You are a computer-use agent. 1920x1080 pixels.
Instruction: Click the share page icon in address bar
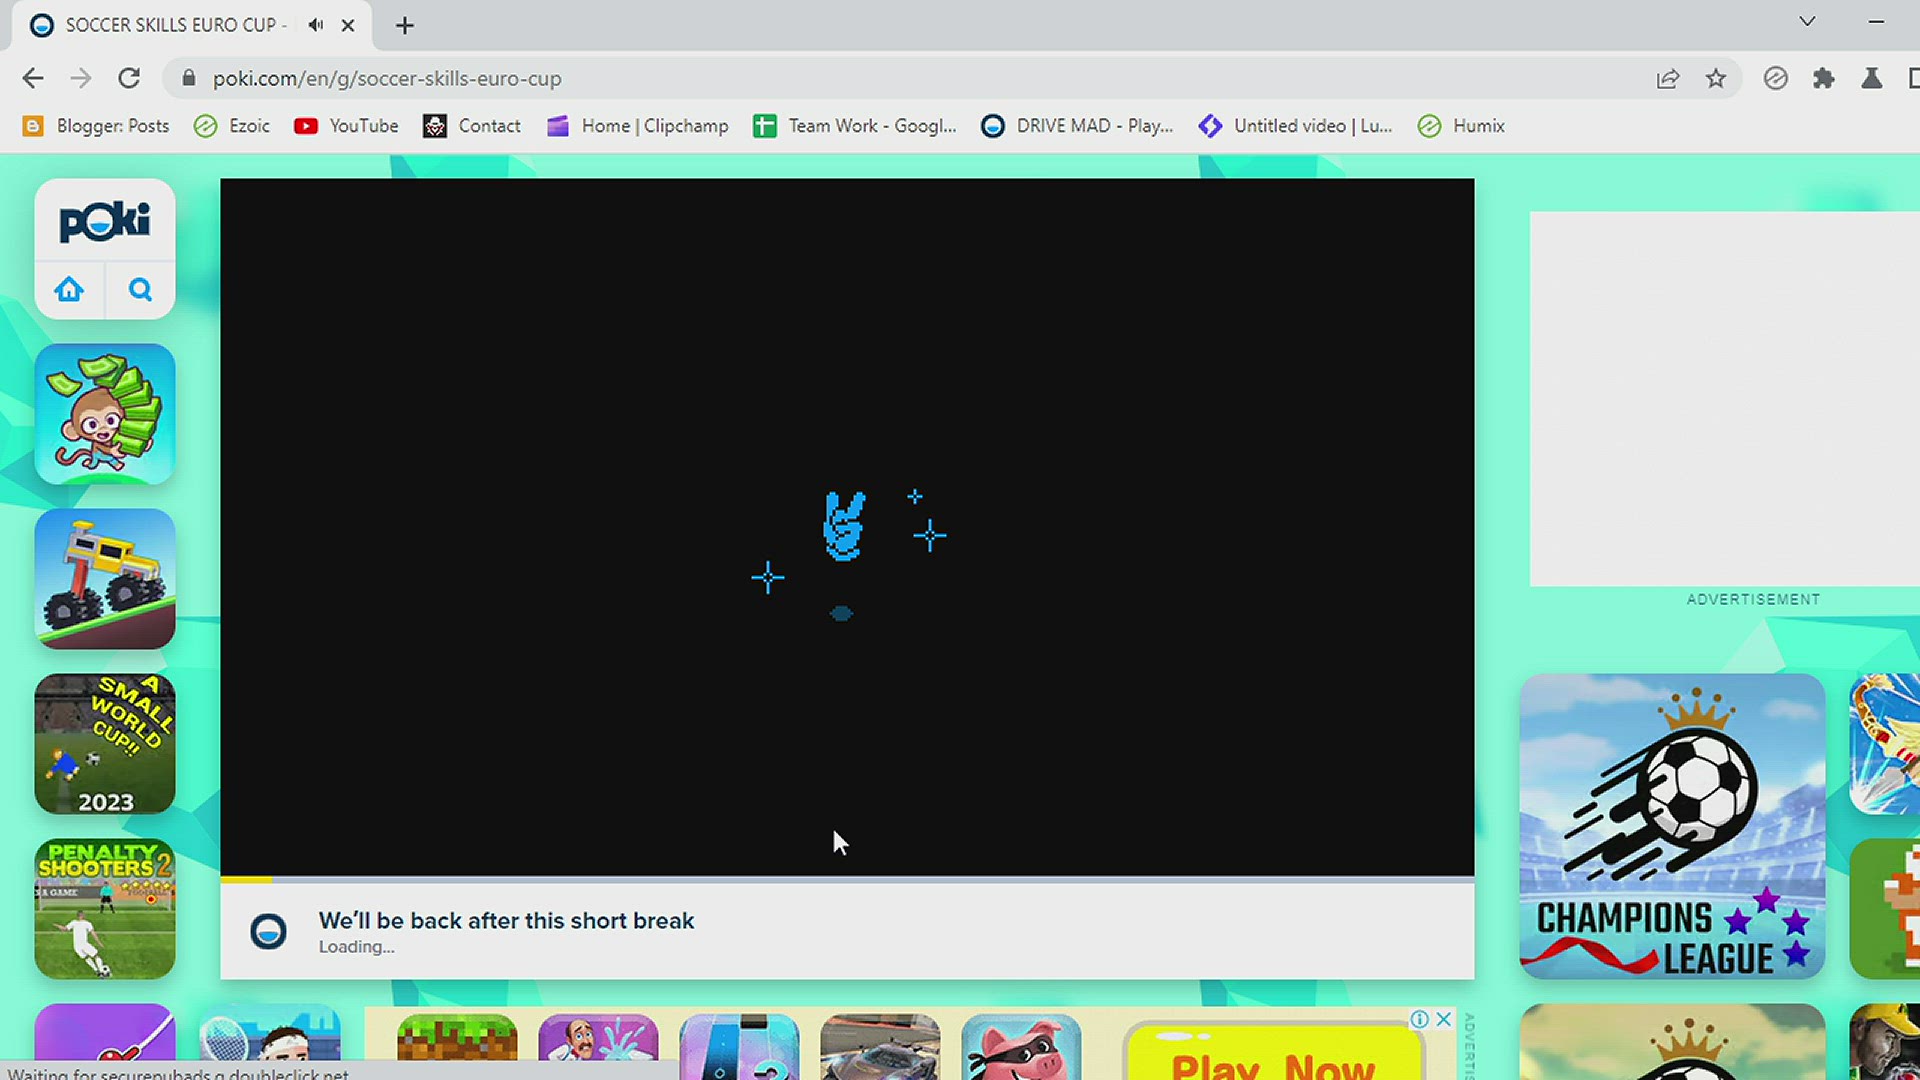tap(1667, 78)
